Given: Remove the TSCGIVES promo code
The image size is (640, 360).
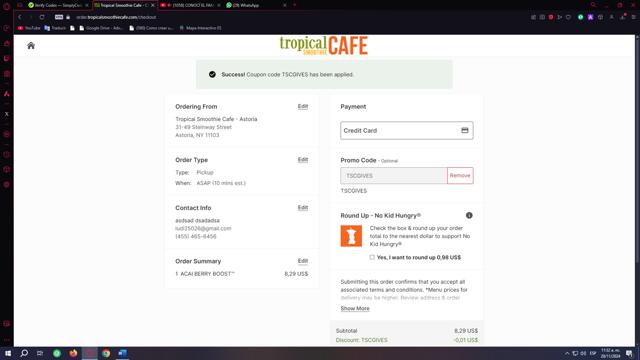Looking at the screenshot, I should pyautogui.click(x=460, y=176).
